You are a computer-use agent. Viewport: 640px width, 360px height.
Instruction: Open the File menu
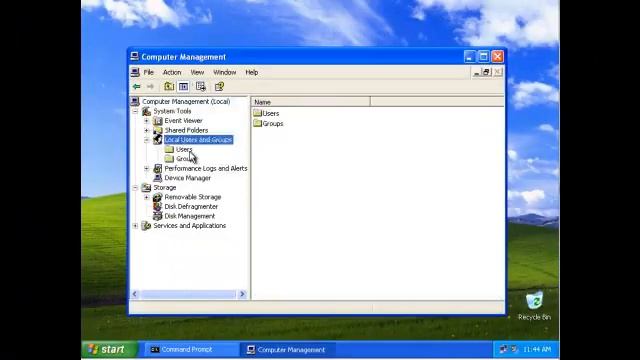click(149, 72)
